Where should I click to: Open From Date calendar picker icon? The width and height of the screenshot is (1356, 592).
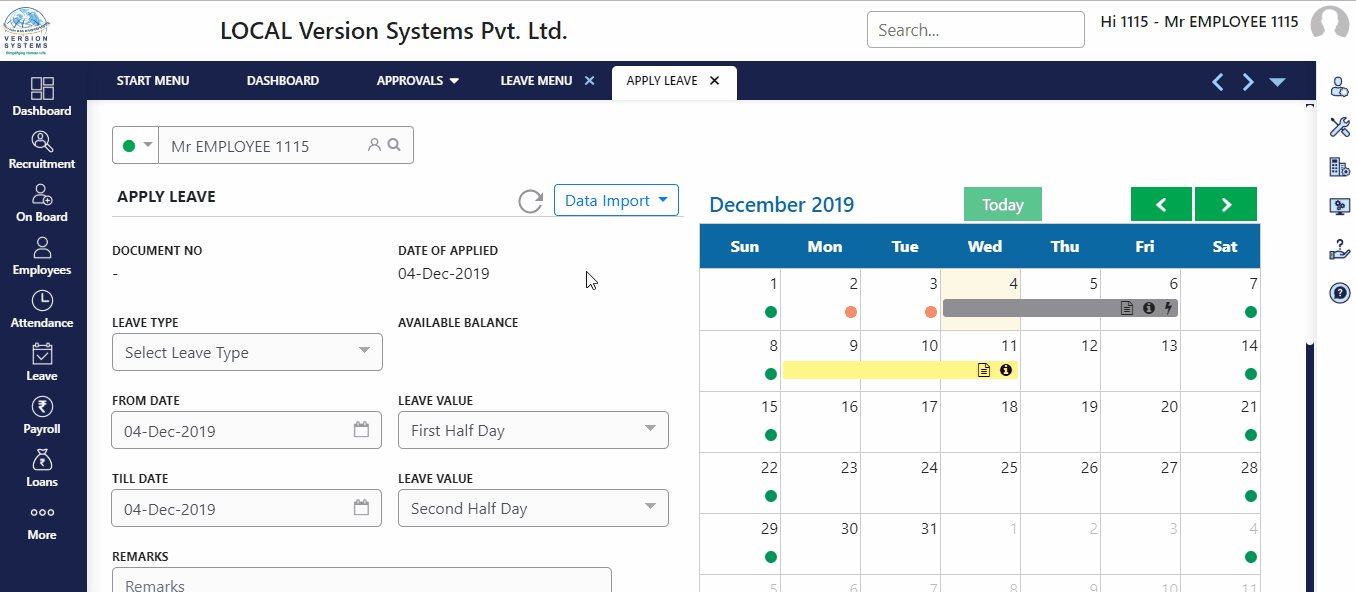(361, 430)
